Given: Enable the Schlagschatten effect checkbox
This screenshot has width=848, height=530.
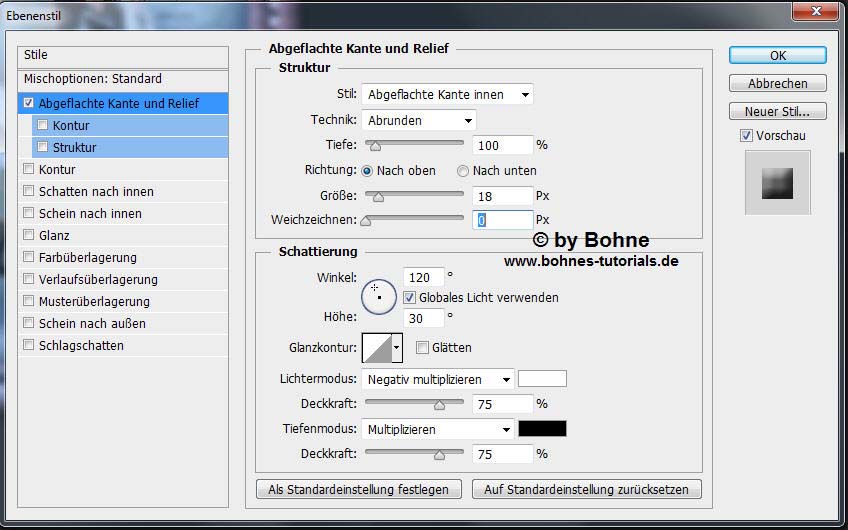Looking at the screenshot, I should click(x=29, y=345).
